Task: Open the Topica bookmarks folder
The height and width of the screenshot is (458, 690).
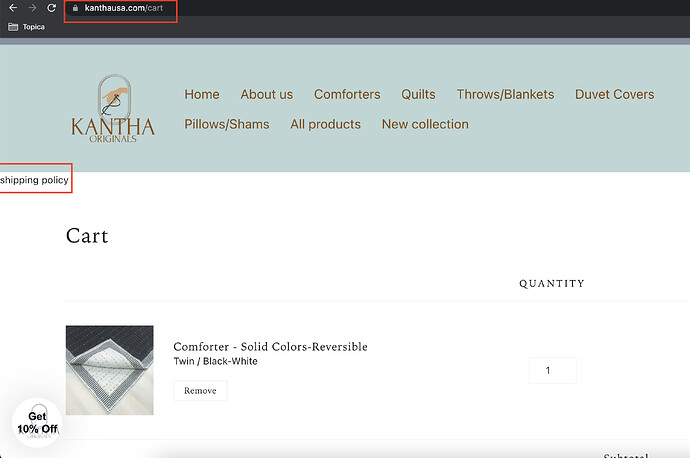Action: pyautogui.click(x=26, y=27)
